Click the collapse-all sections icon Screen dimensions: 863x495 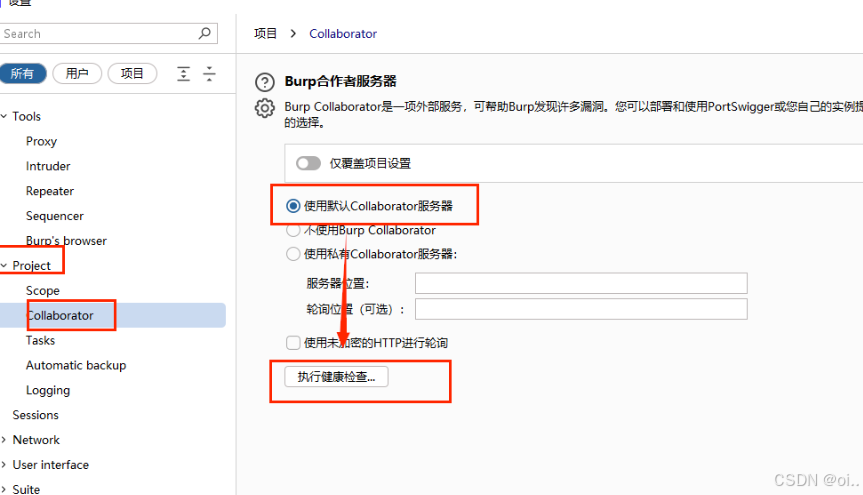point(209,73)
